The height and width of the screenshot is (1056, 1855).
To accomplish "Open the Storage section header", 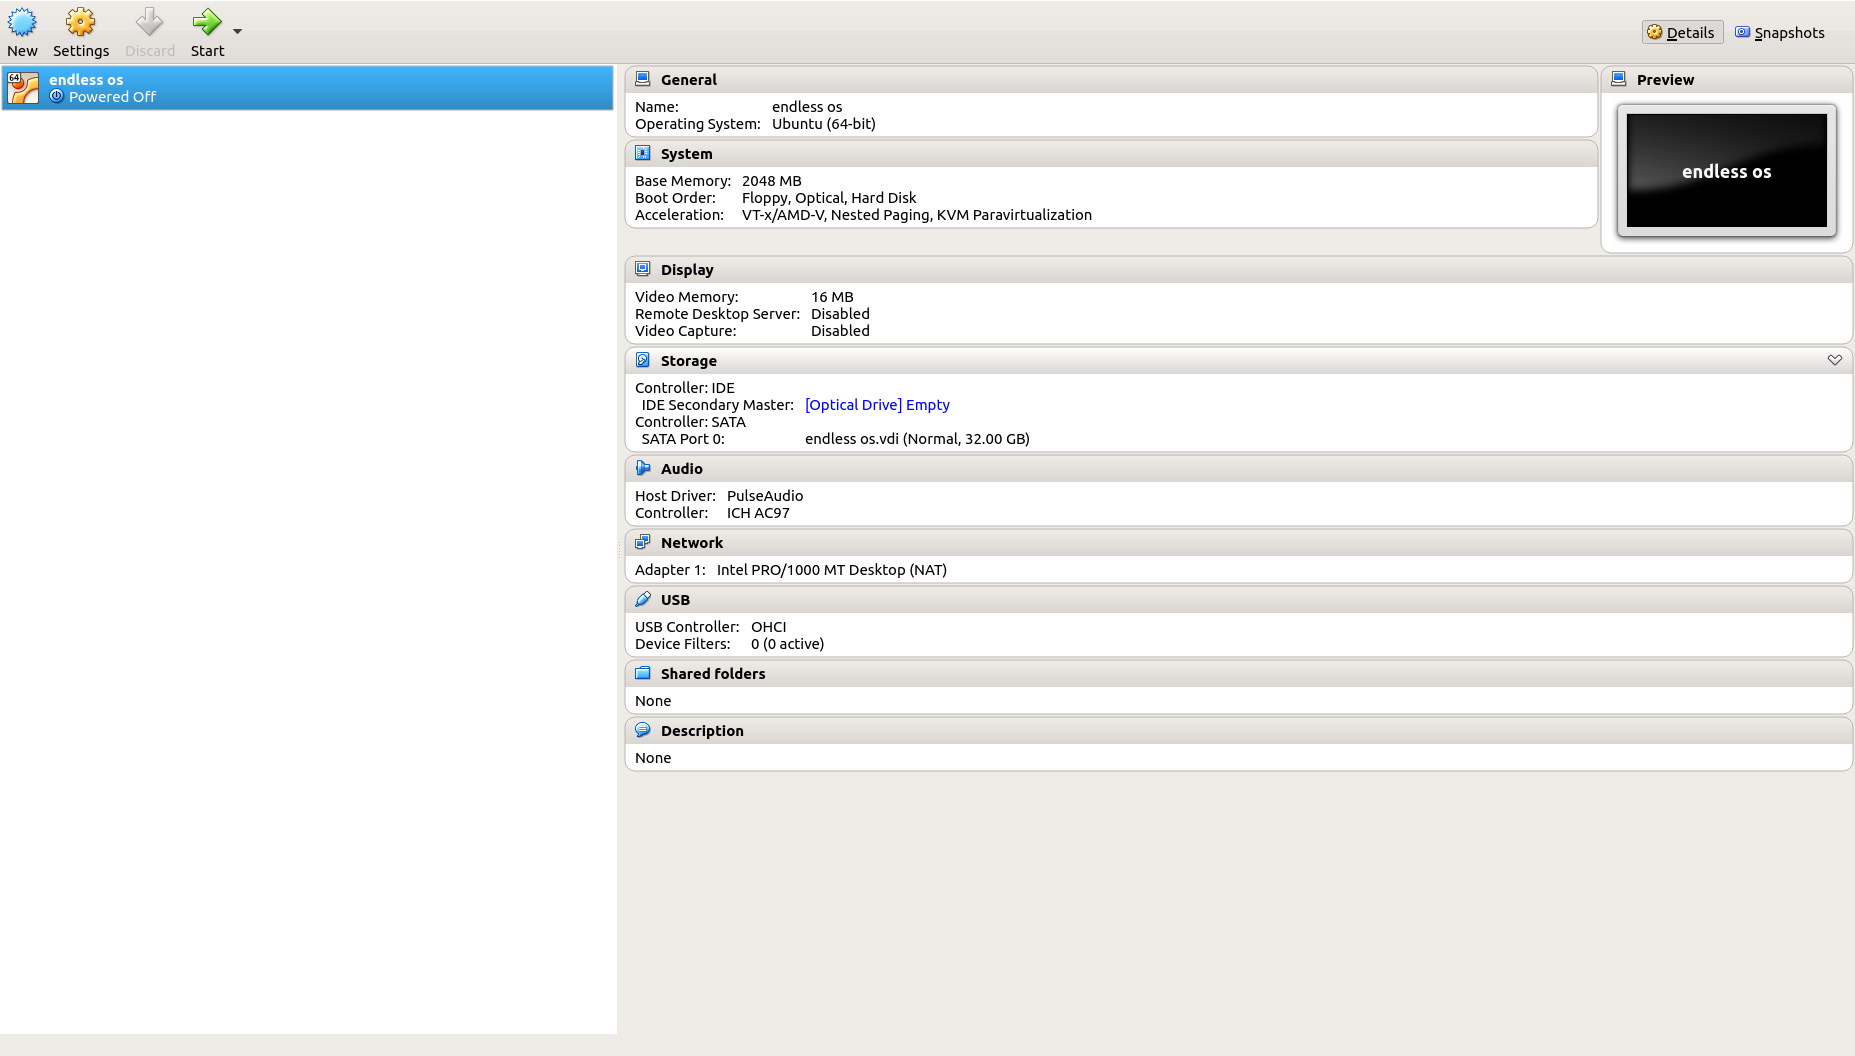I will click(x=1239, y=361).
